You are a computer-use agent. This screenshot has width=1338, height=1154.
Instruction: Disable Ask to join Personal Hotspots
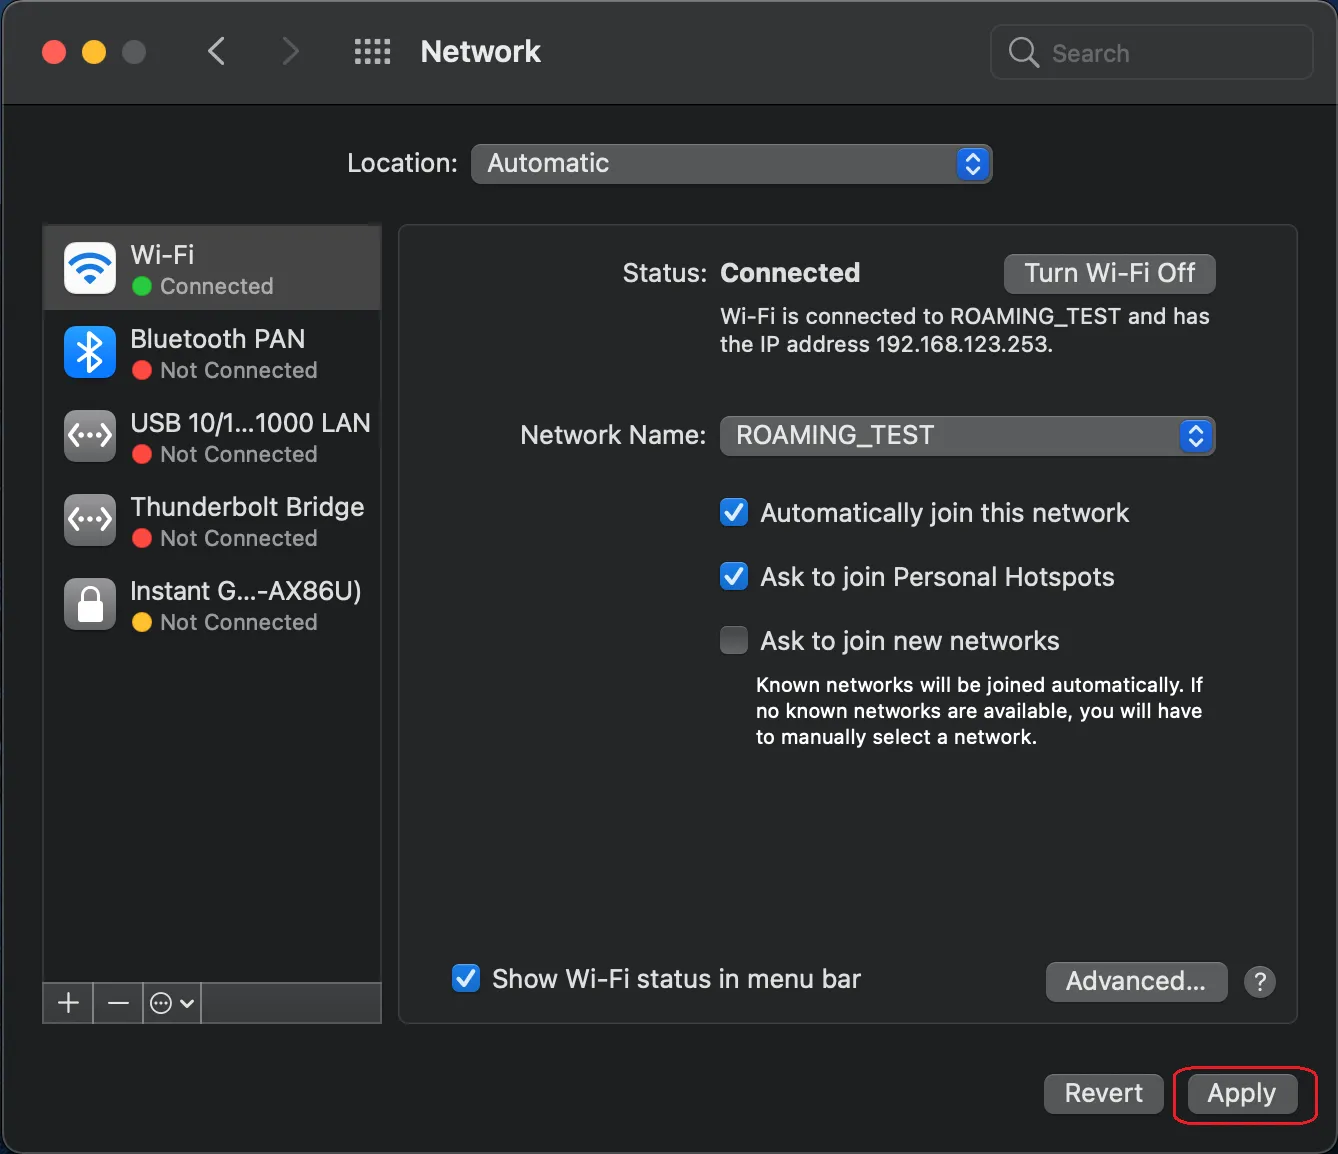[x=734, y=577]
